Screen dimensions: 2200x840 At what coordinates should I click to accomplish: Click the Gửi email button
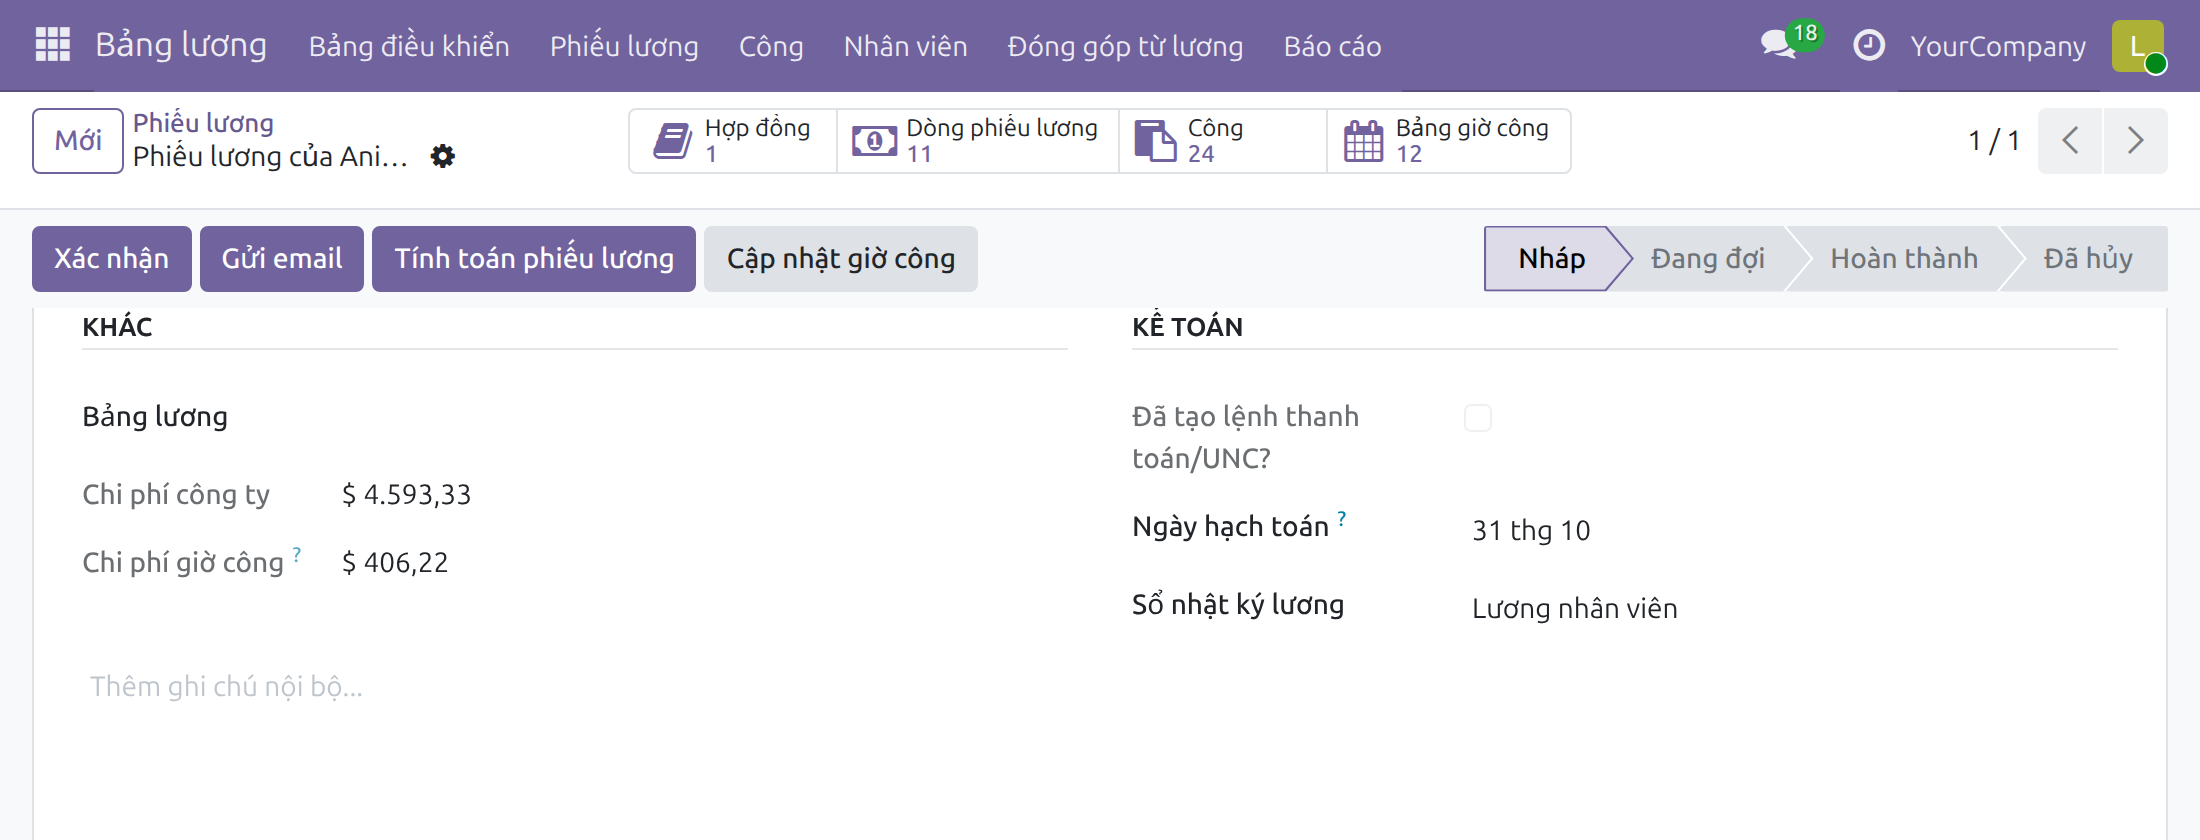click(282, 259)
